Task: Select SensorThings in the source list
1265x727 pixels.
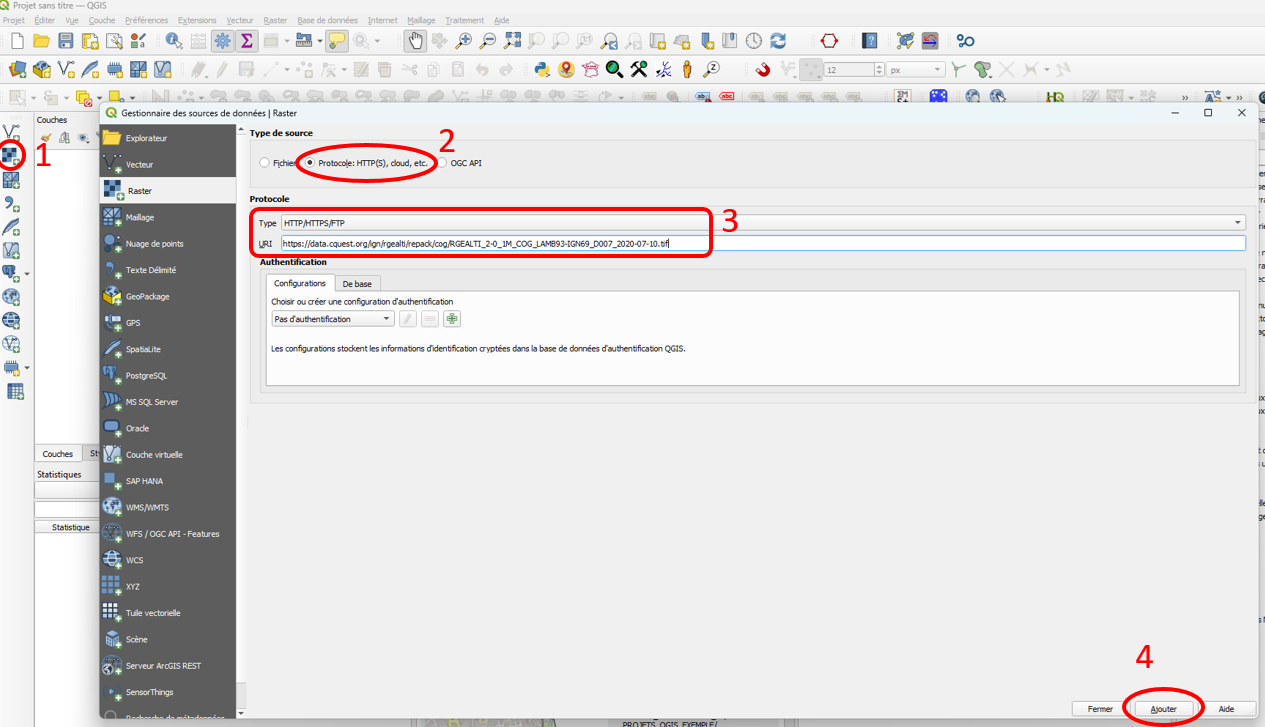Action: point(168,692)
